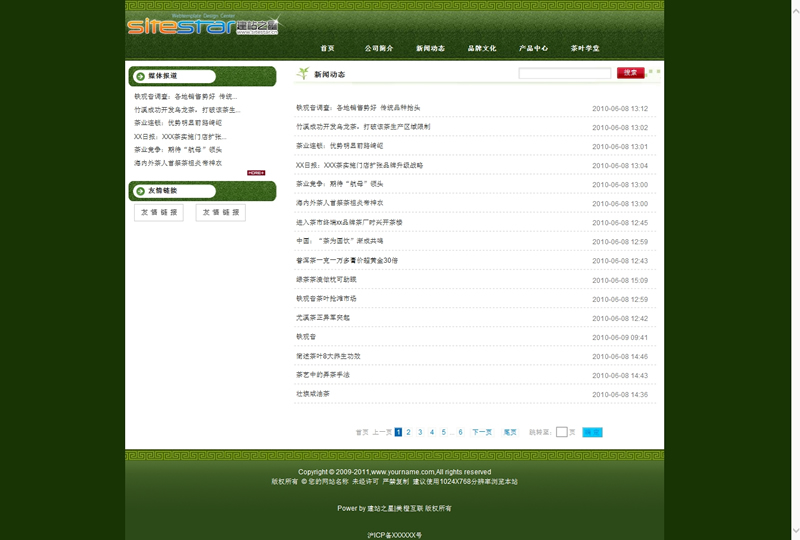Click the jump-to-page number input box
The height and width of the screenshot is (540, 800).
pos(561,432)
